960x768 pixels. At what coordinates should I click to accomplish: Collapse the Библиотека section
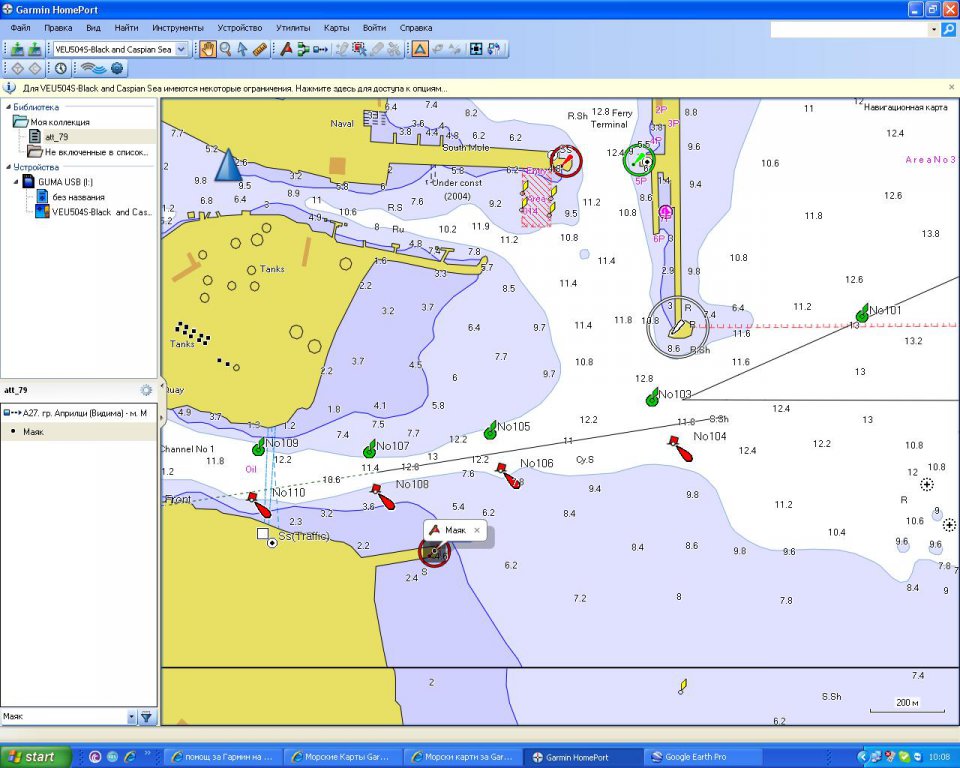point(8,107)
